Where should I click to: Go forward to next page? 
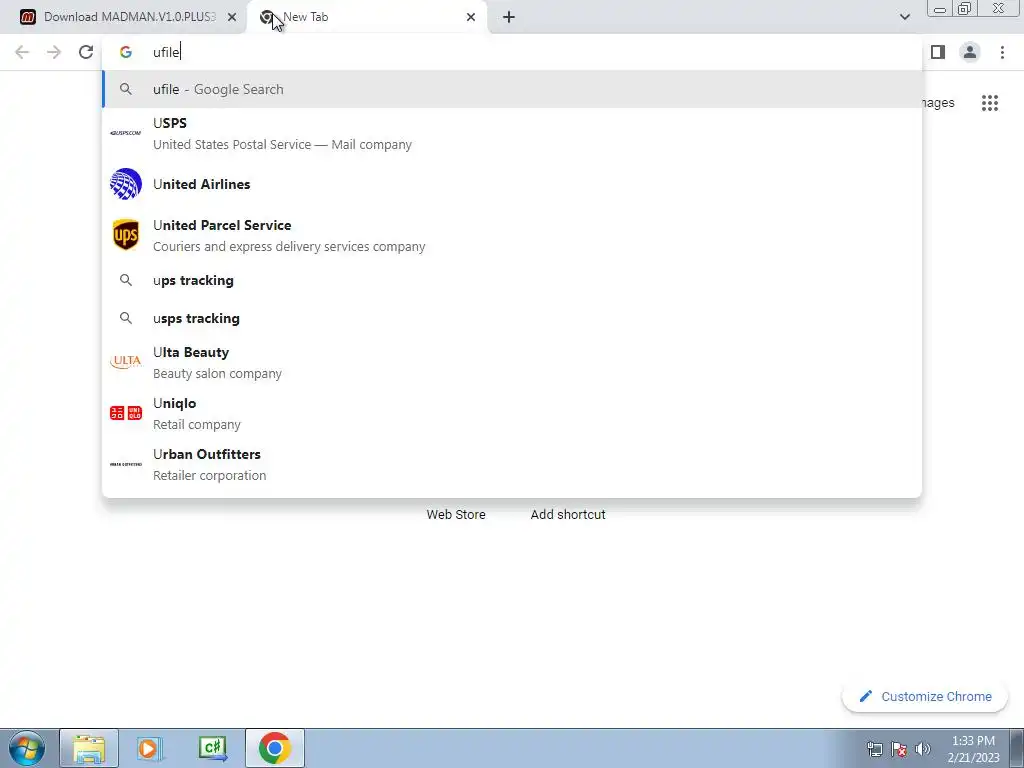coord(54,52)
